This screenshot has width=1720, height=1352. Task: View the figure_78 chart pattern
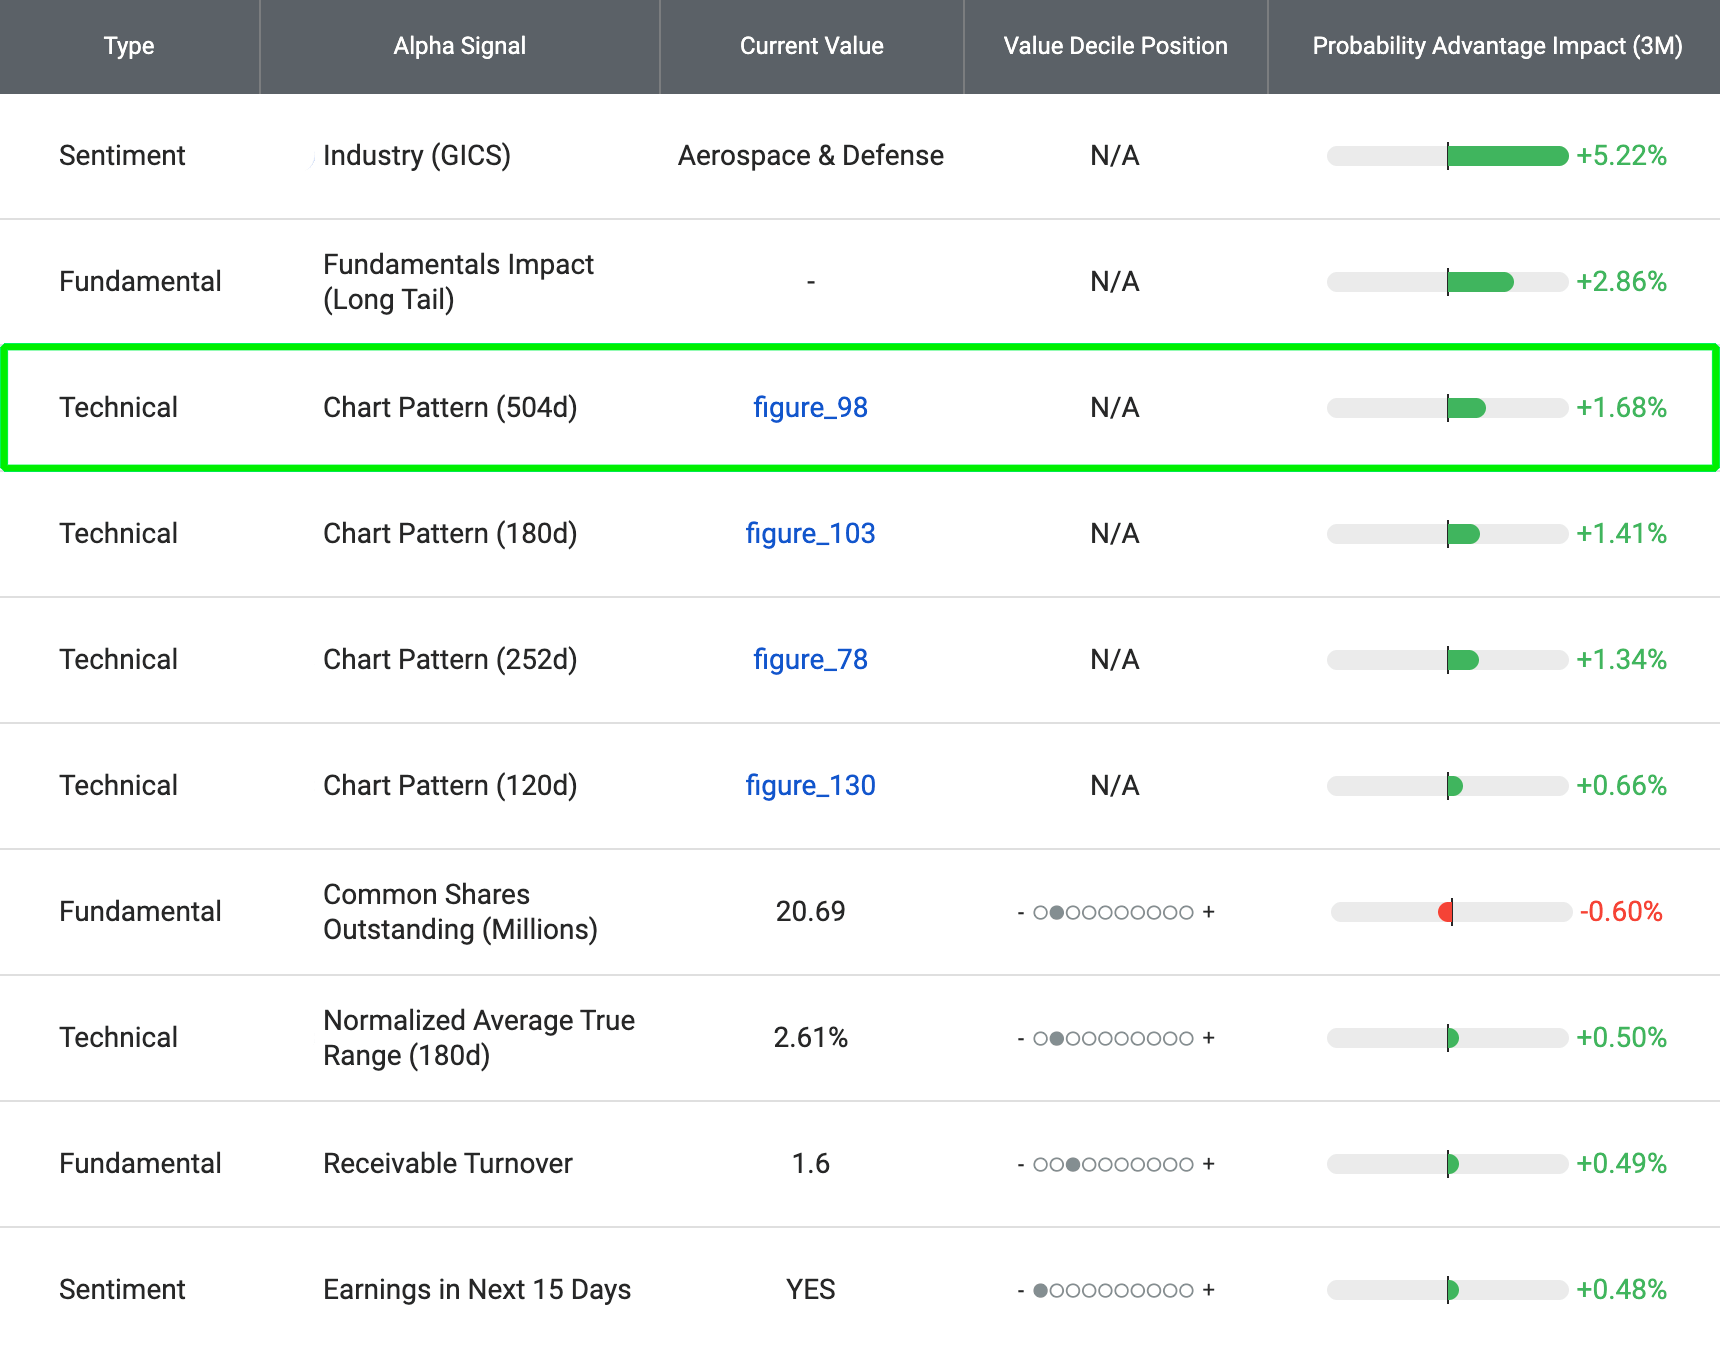pos(810,659)
